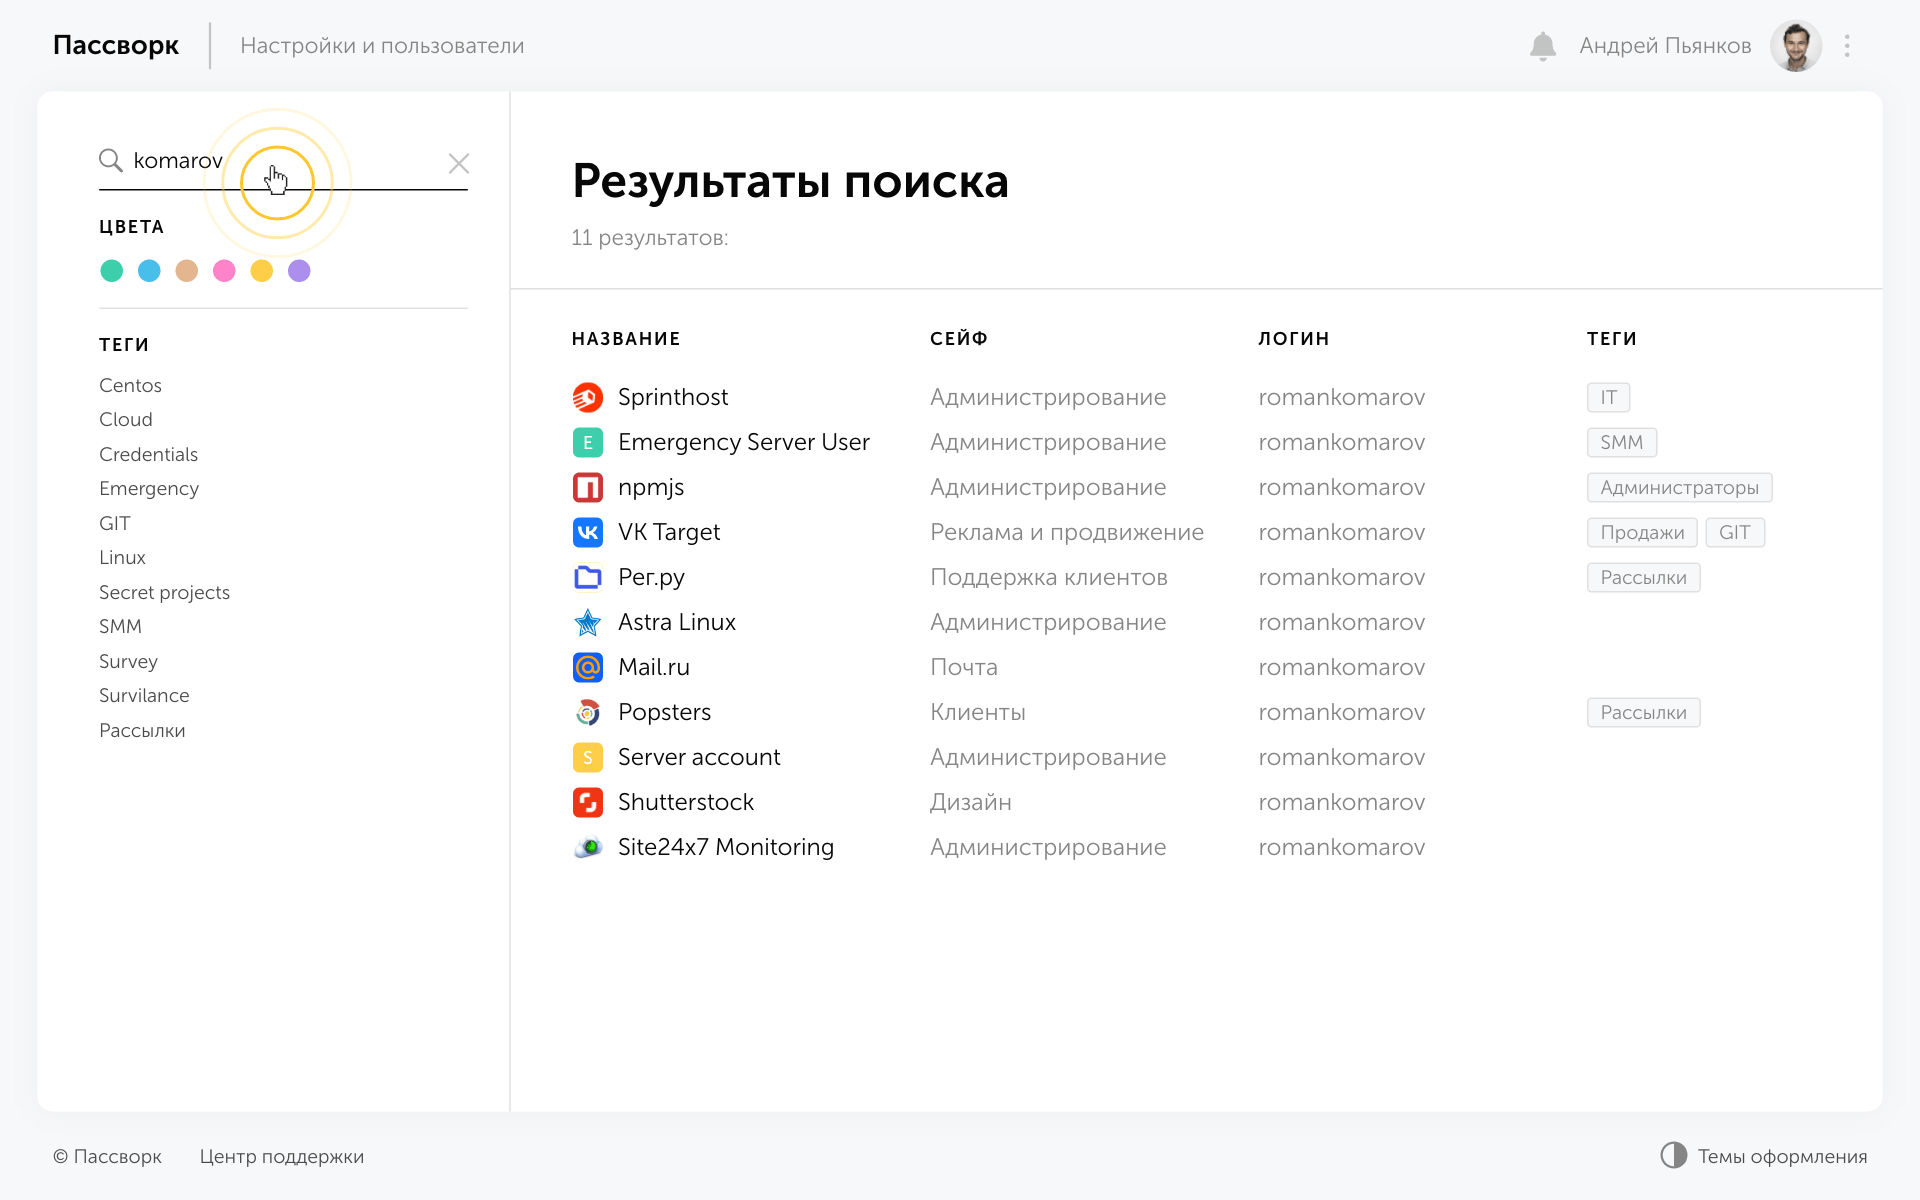
Task: Select the SMM tag in sidebar
Action: pos(120,626)
